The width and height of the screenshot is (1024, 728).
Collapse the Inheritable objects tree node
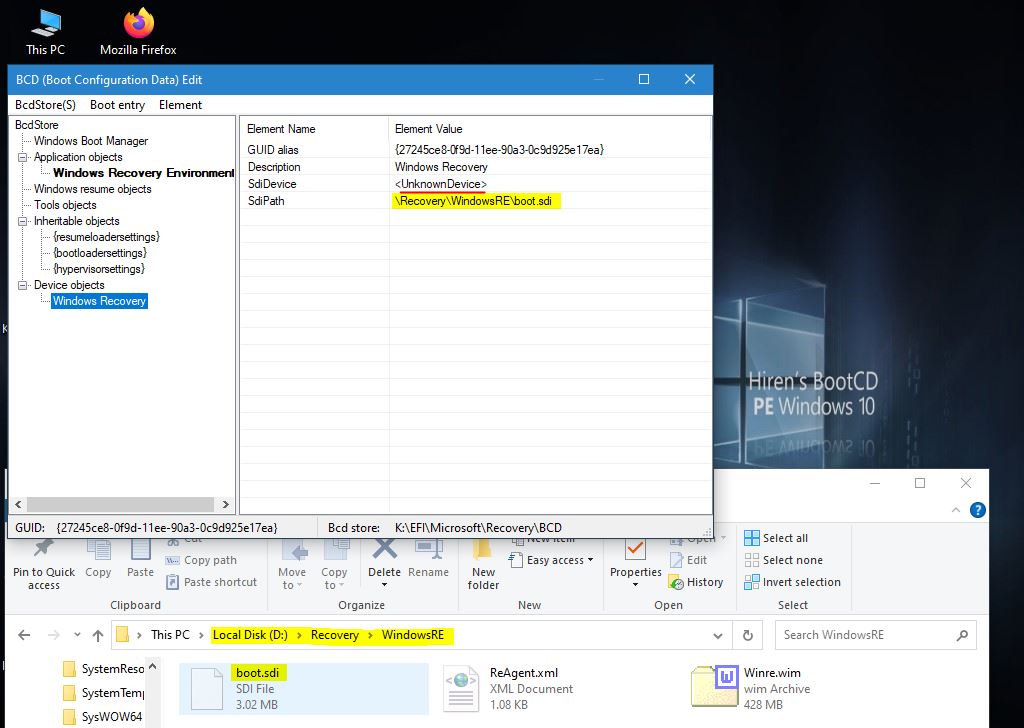(x=23, y=222)
